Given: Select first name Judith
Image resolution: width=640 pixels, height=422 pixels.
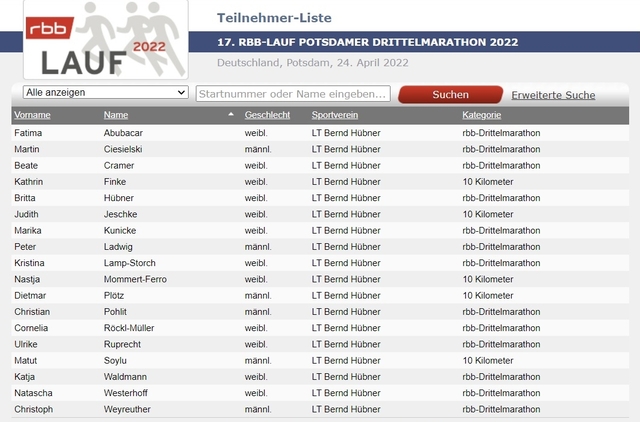Looking at the screenshot, I should click(27, 214).
